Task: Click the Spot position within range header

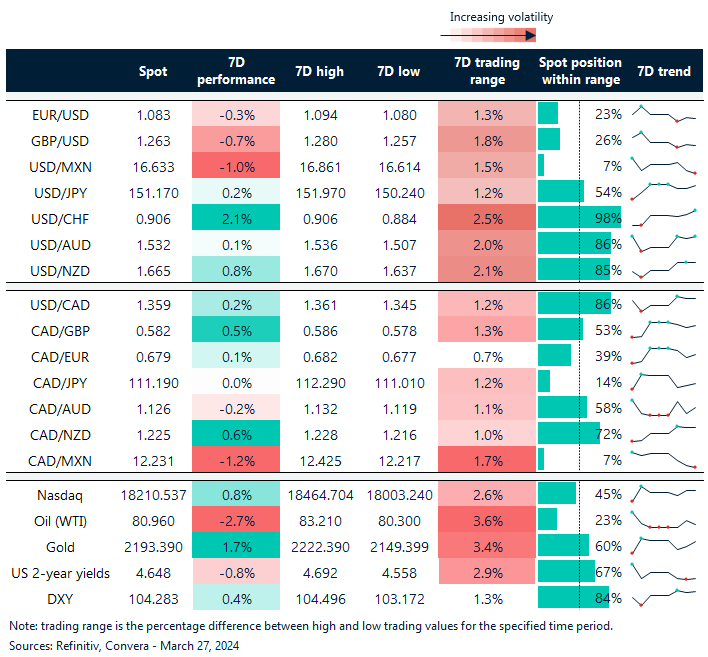Action: [x=580, y=71]
